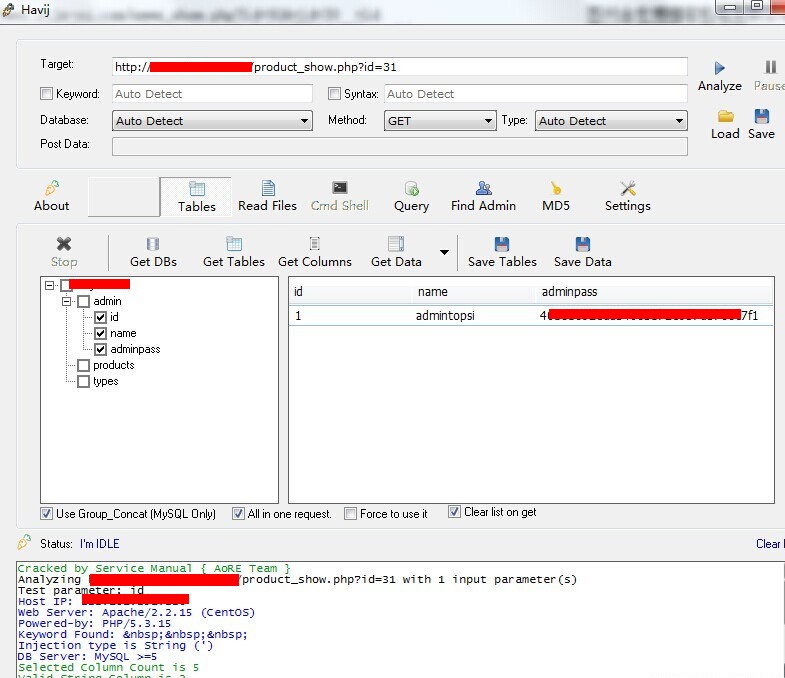
Task: Click the Save Tables floppy icon
Action: point(502,244)
